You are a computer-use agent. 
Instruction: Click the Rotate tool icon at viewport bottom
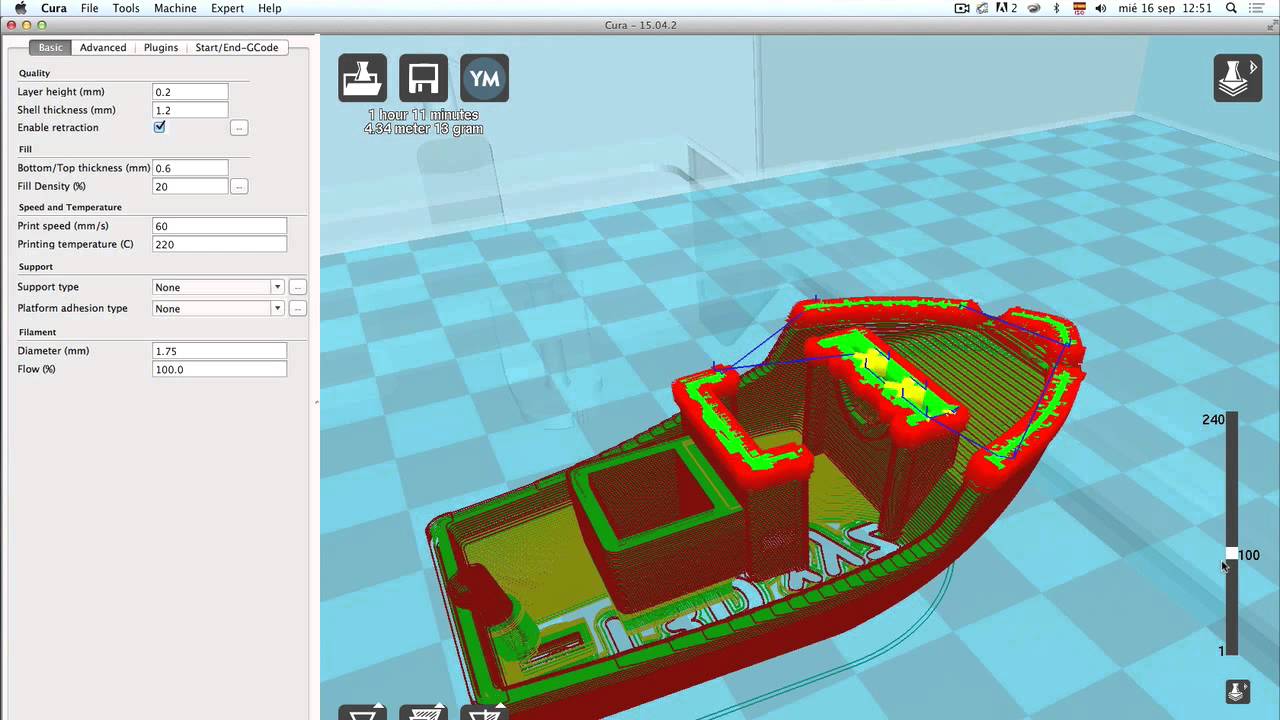tap(362, 712)
